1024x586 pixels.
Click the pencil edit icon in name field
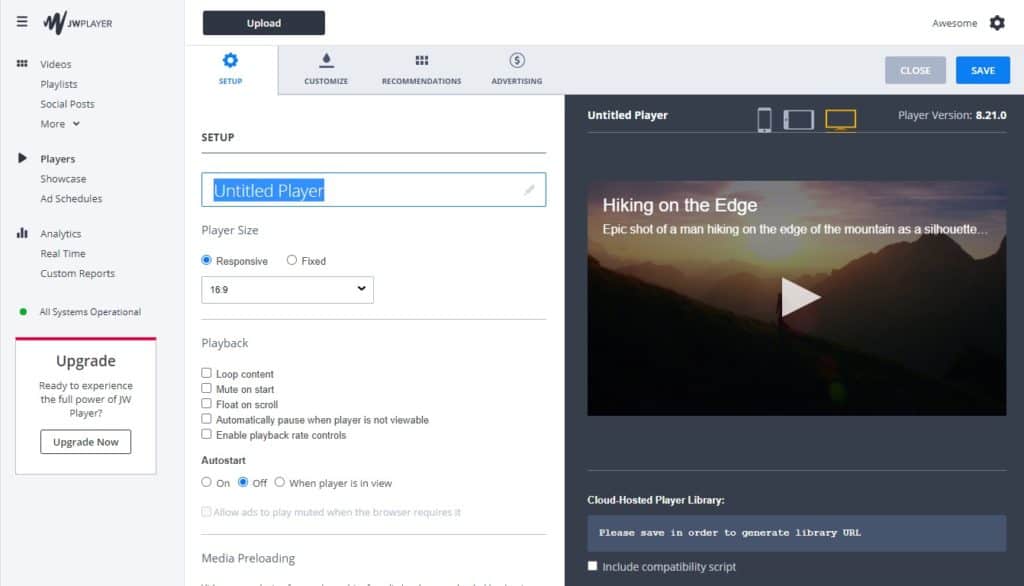[529, 190]
